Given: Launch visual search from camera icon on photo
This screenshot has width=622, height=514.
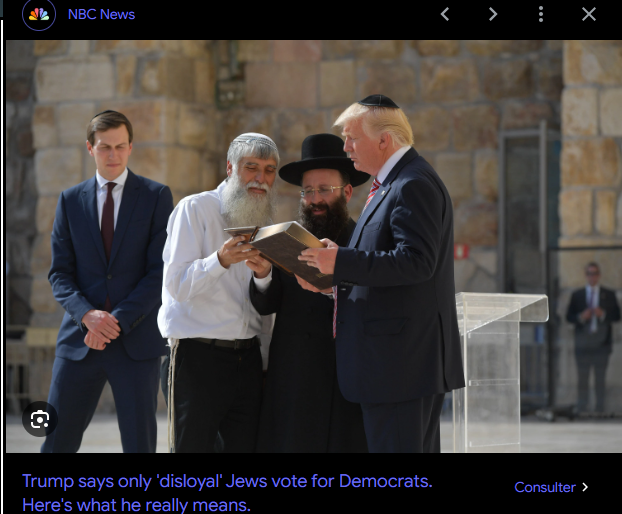Looking at the screenshot, I should coord(40,419).
